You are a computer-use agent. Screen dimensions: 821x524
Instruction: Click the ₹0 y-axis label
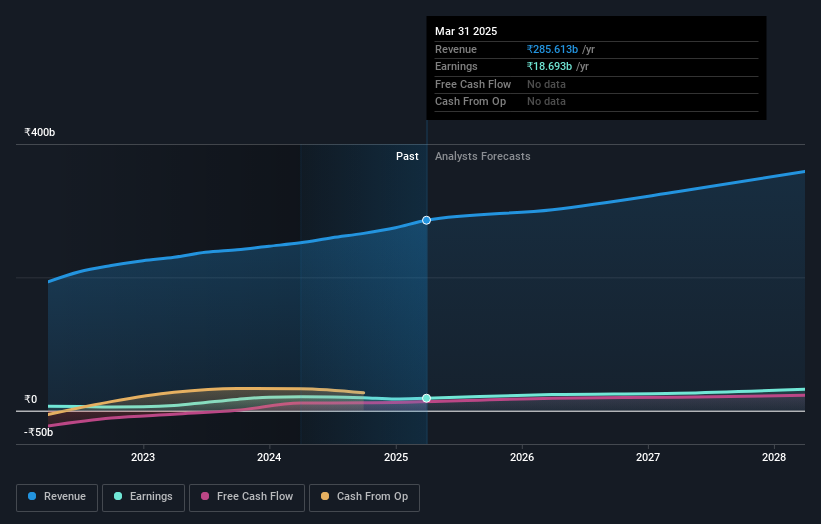31,399
